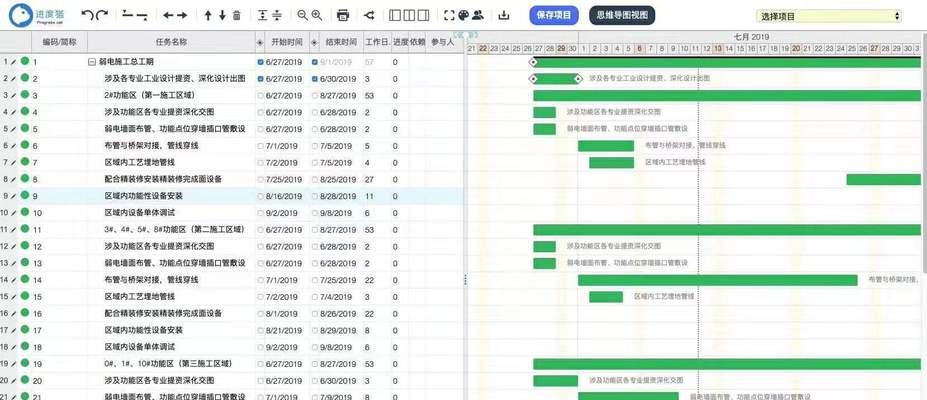This screenshot has width=927, height=400.
Task: Zoom in the Gantt timeline
Action: coord(317,15)
